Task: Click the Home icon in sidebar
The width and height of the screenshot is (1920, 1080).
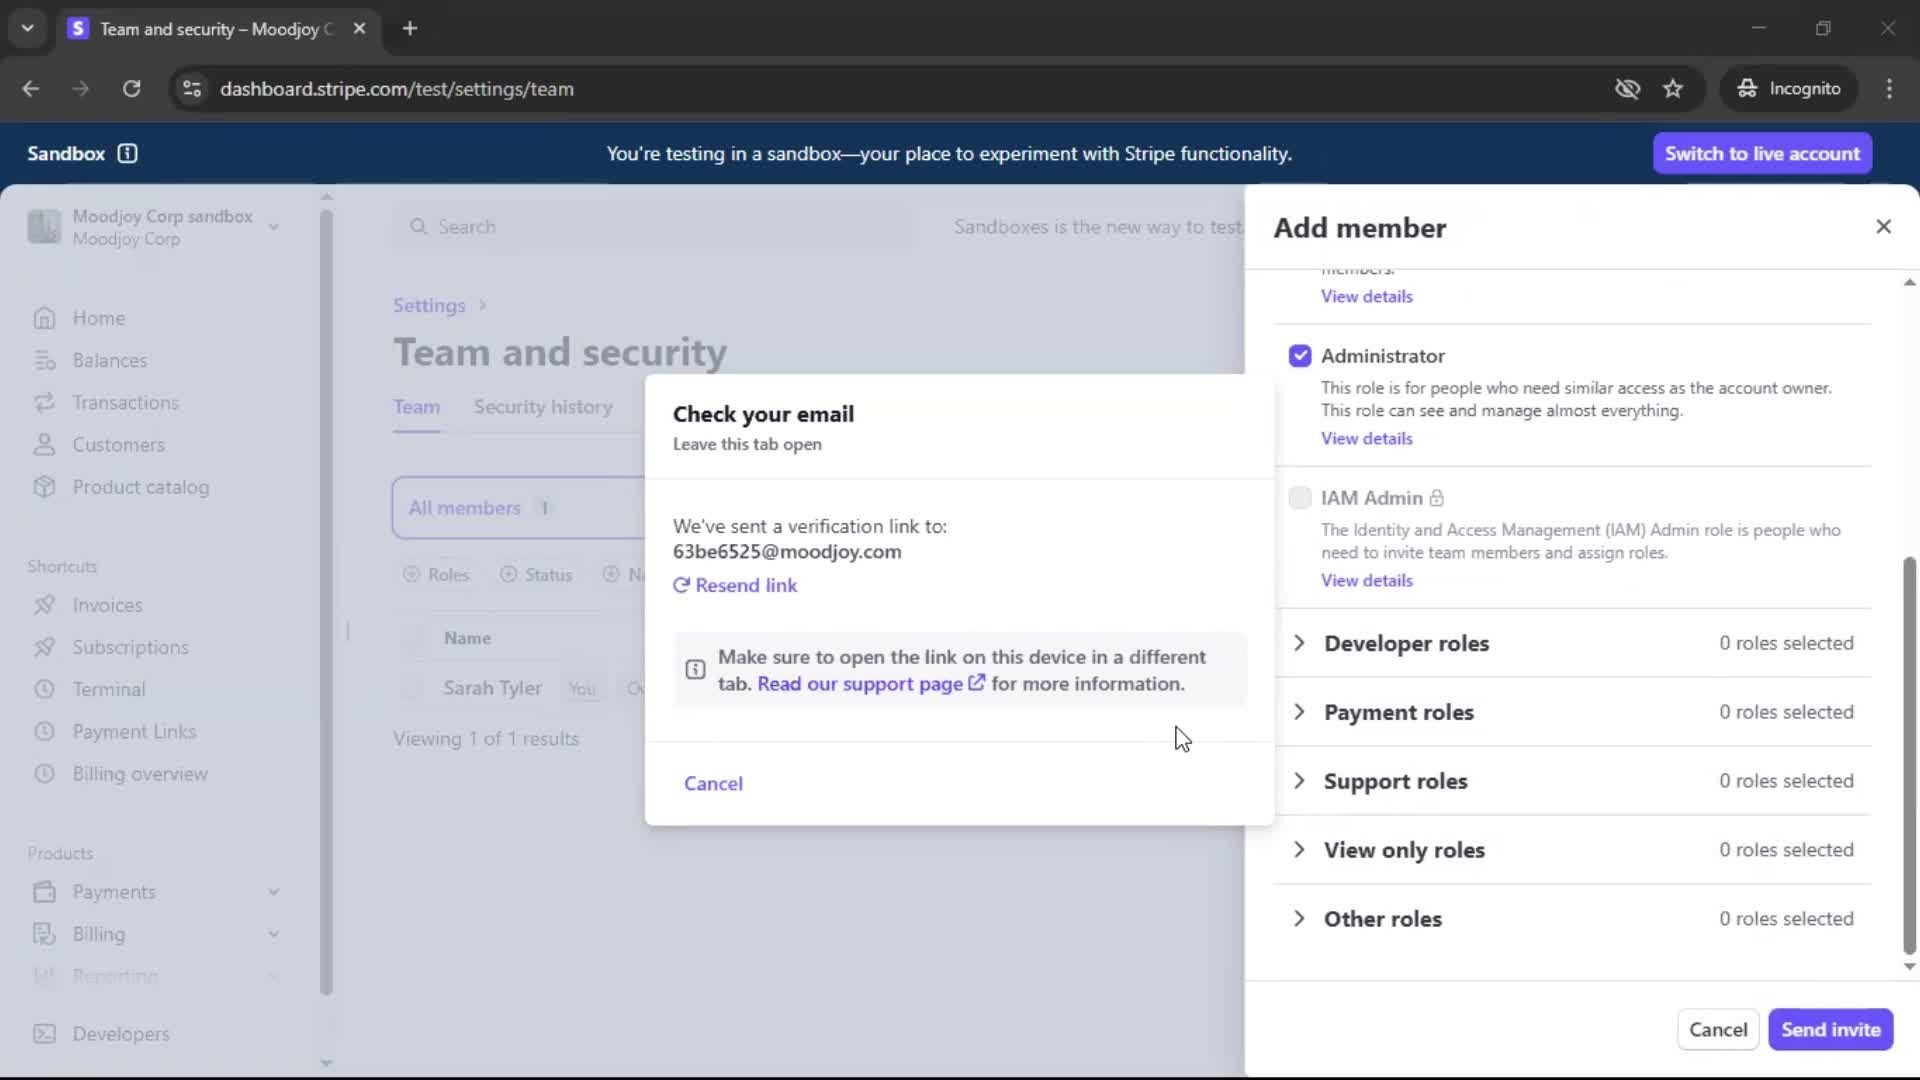Action: 44,318
